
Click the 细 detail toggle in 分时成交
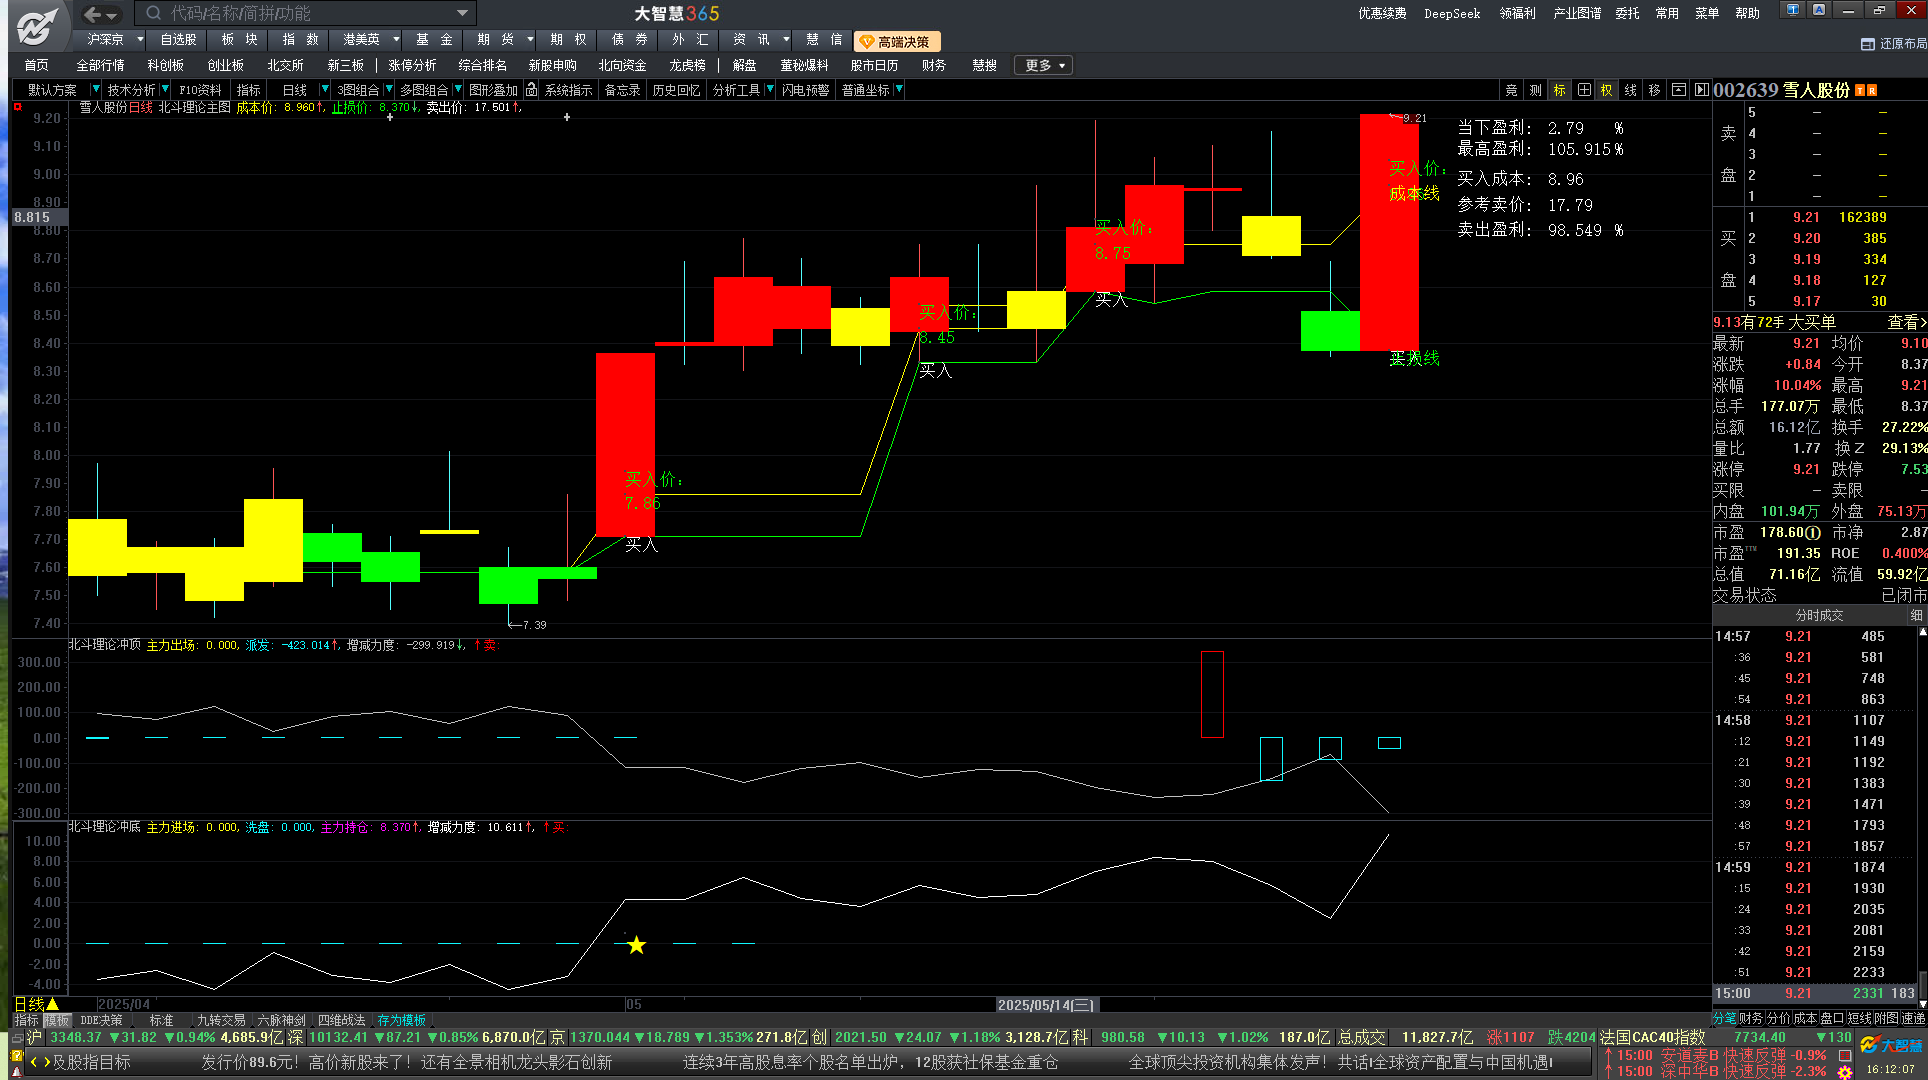pyautogui.click(x=1917, y=615)
